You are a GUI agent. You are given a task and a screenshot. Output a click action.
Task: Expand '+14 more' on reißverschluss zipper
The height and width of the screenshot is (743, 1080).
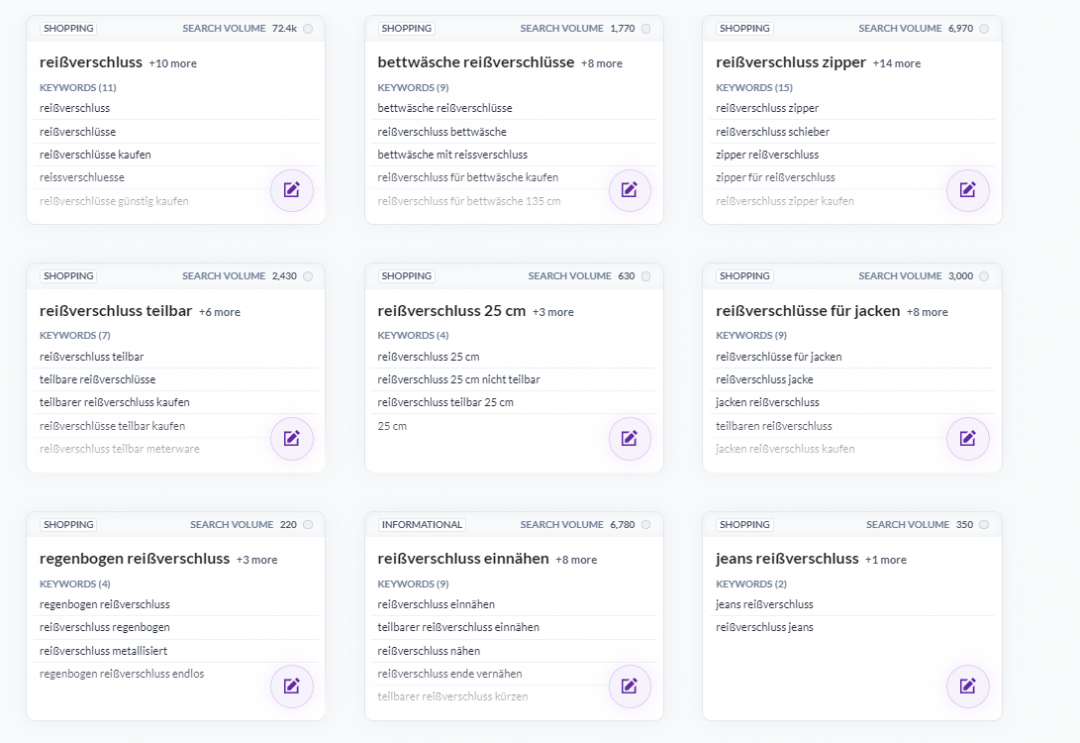tap(896, 64)
